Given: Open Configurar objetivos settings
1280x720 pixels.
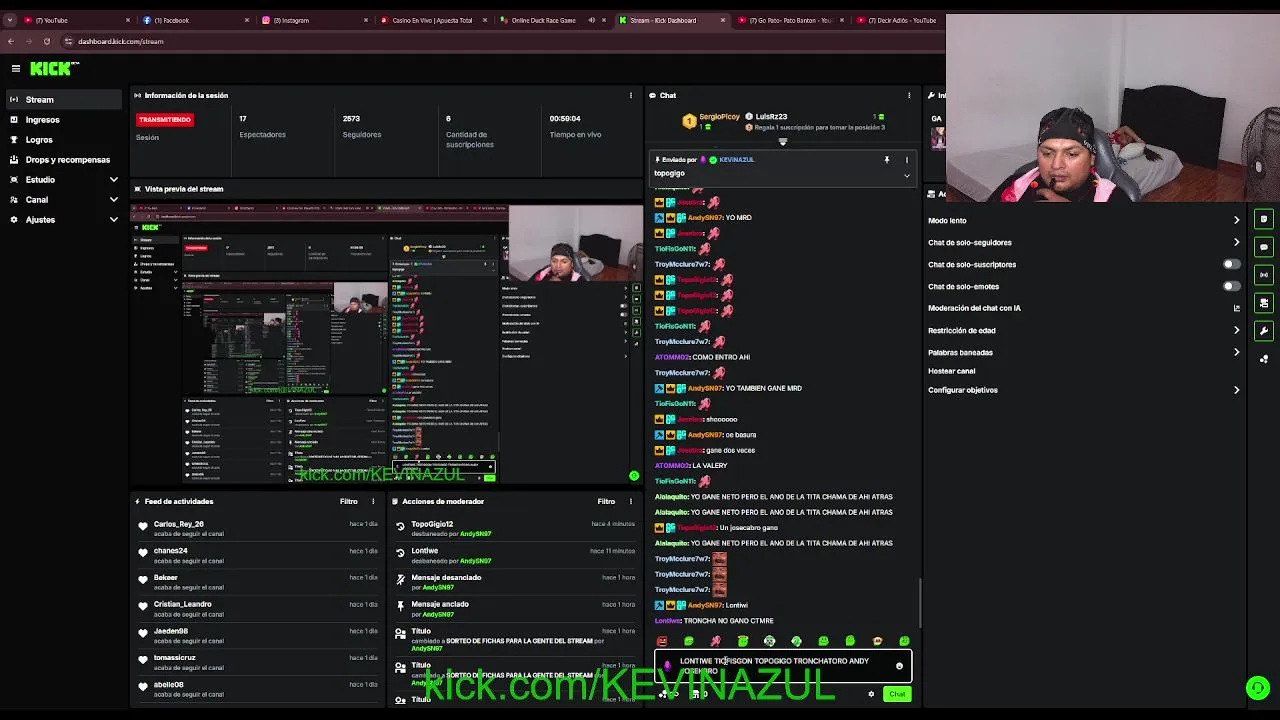Looking at the screenshot, I should tap(1083, 390).
